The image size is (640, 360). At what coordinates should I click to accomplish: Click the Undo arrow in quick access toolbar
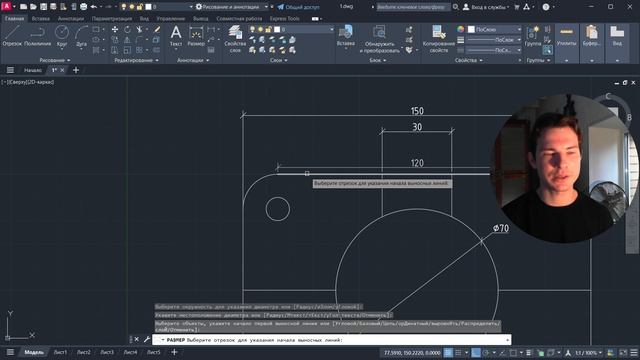(93, 7)
